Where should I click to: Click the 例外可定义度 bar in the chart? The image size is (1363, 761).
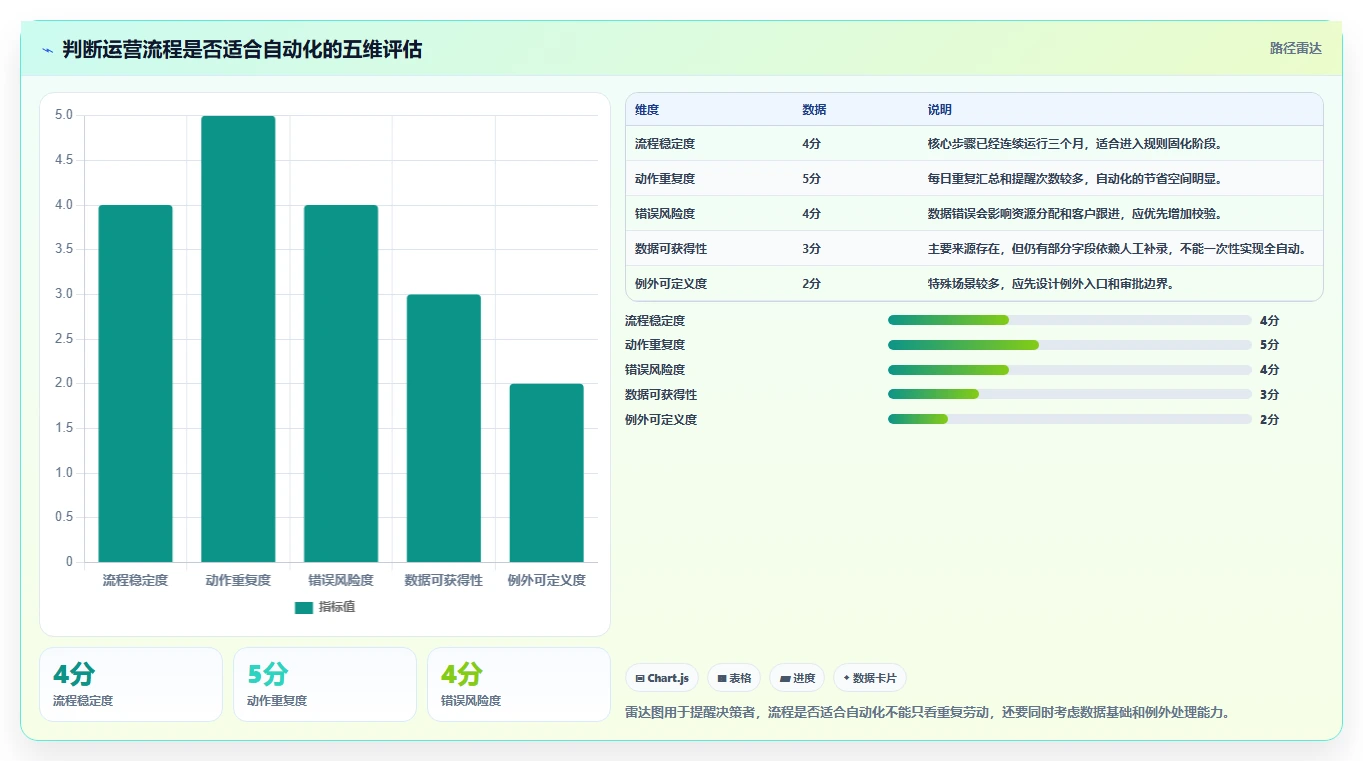pyautogui.click(x=546, y=473)
